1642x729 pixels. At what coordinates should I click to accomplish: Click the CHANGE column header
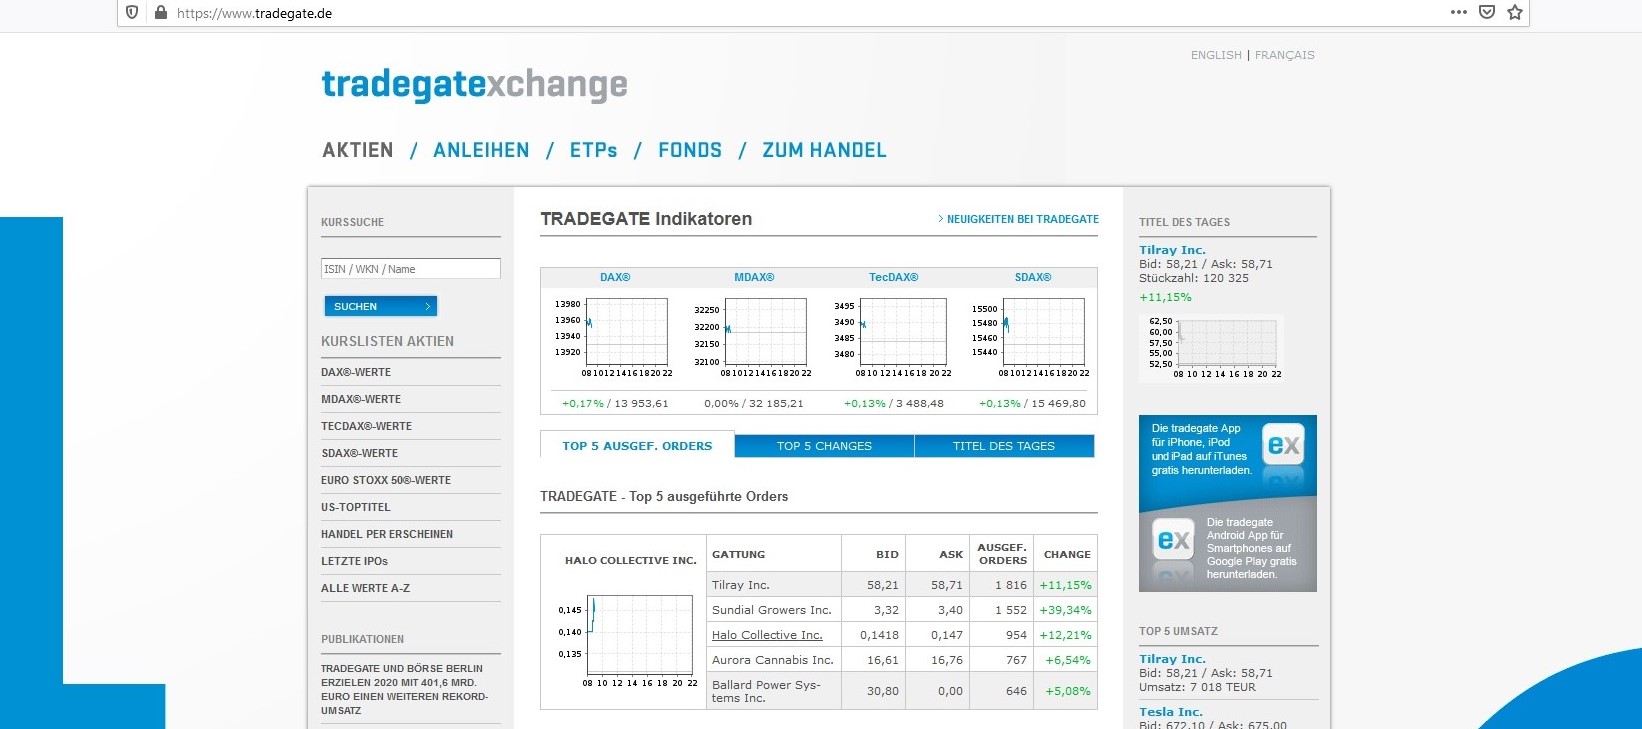1067,554
